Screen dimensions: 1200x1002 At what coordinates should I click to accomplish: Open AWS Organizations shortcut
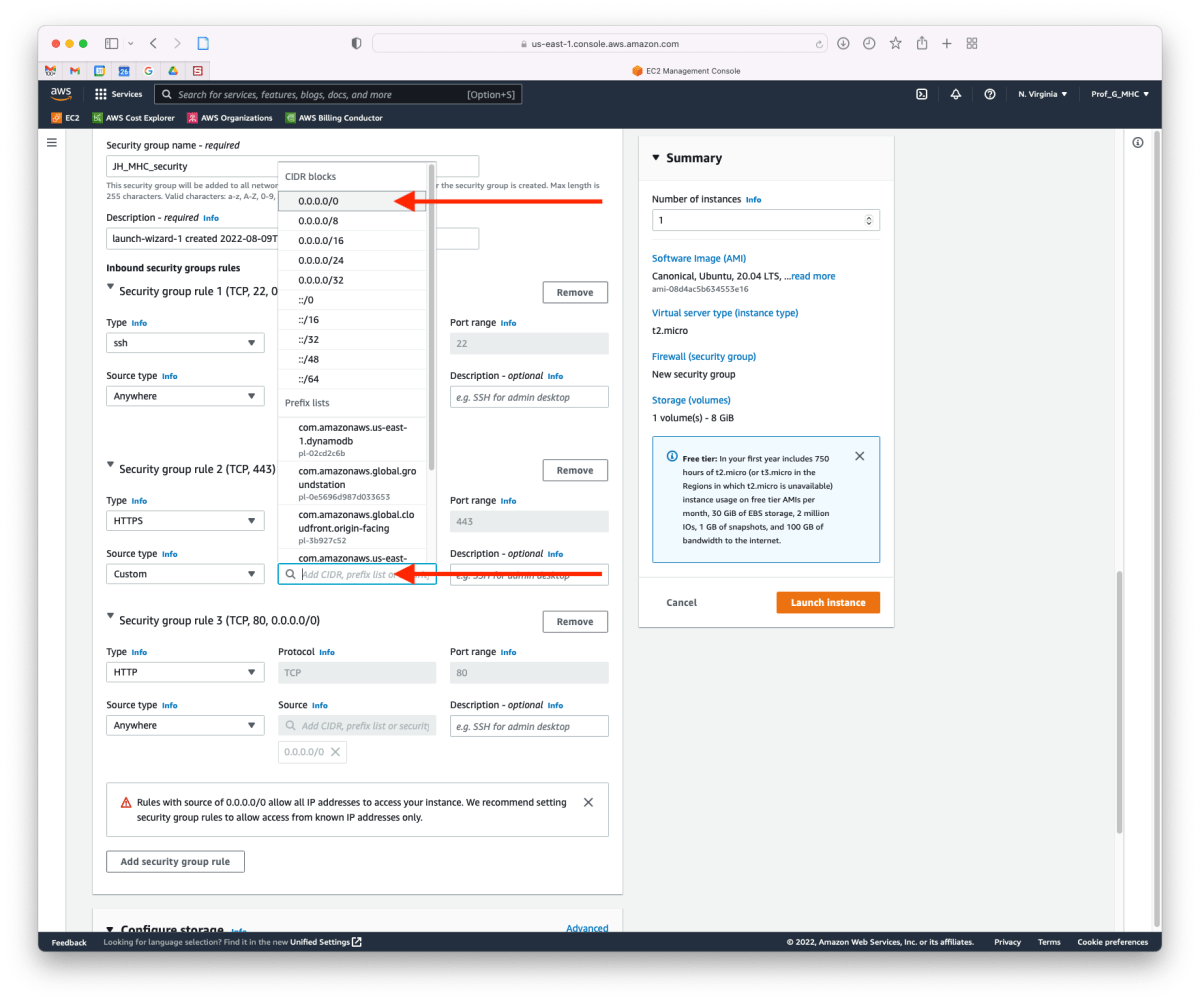[x=229, y=118]
